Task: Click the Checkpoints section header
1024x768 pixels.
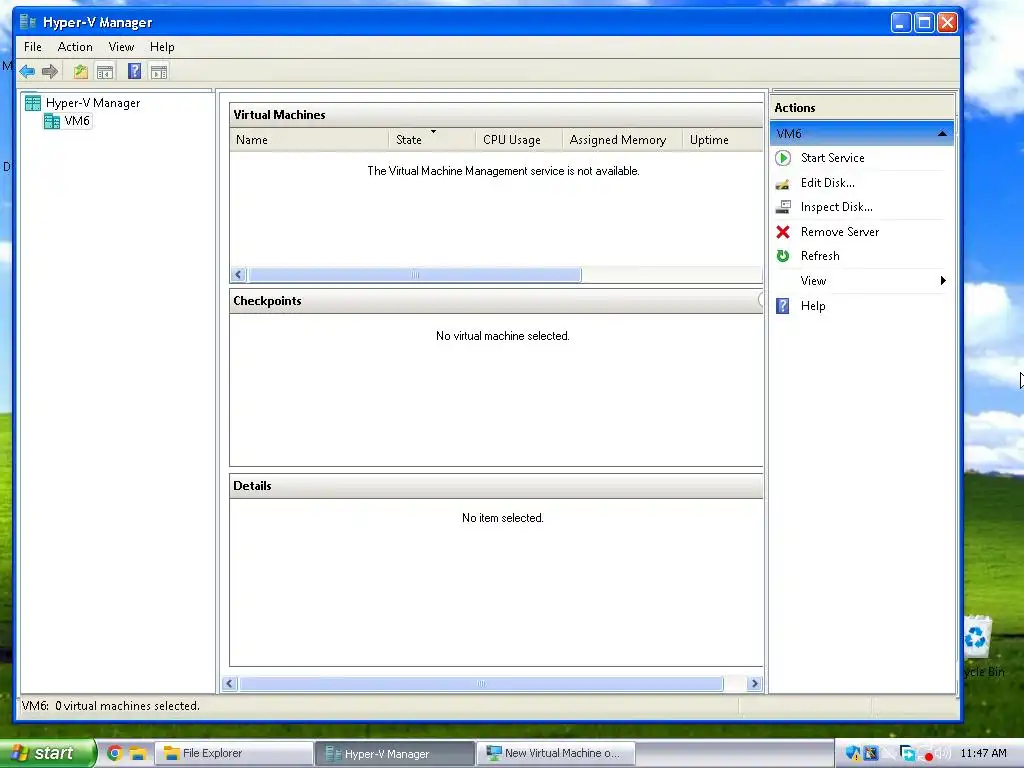Action: (x=496, y=301)
